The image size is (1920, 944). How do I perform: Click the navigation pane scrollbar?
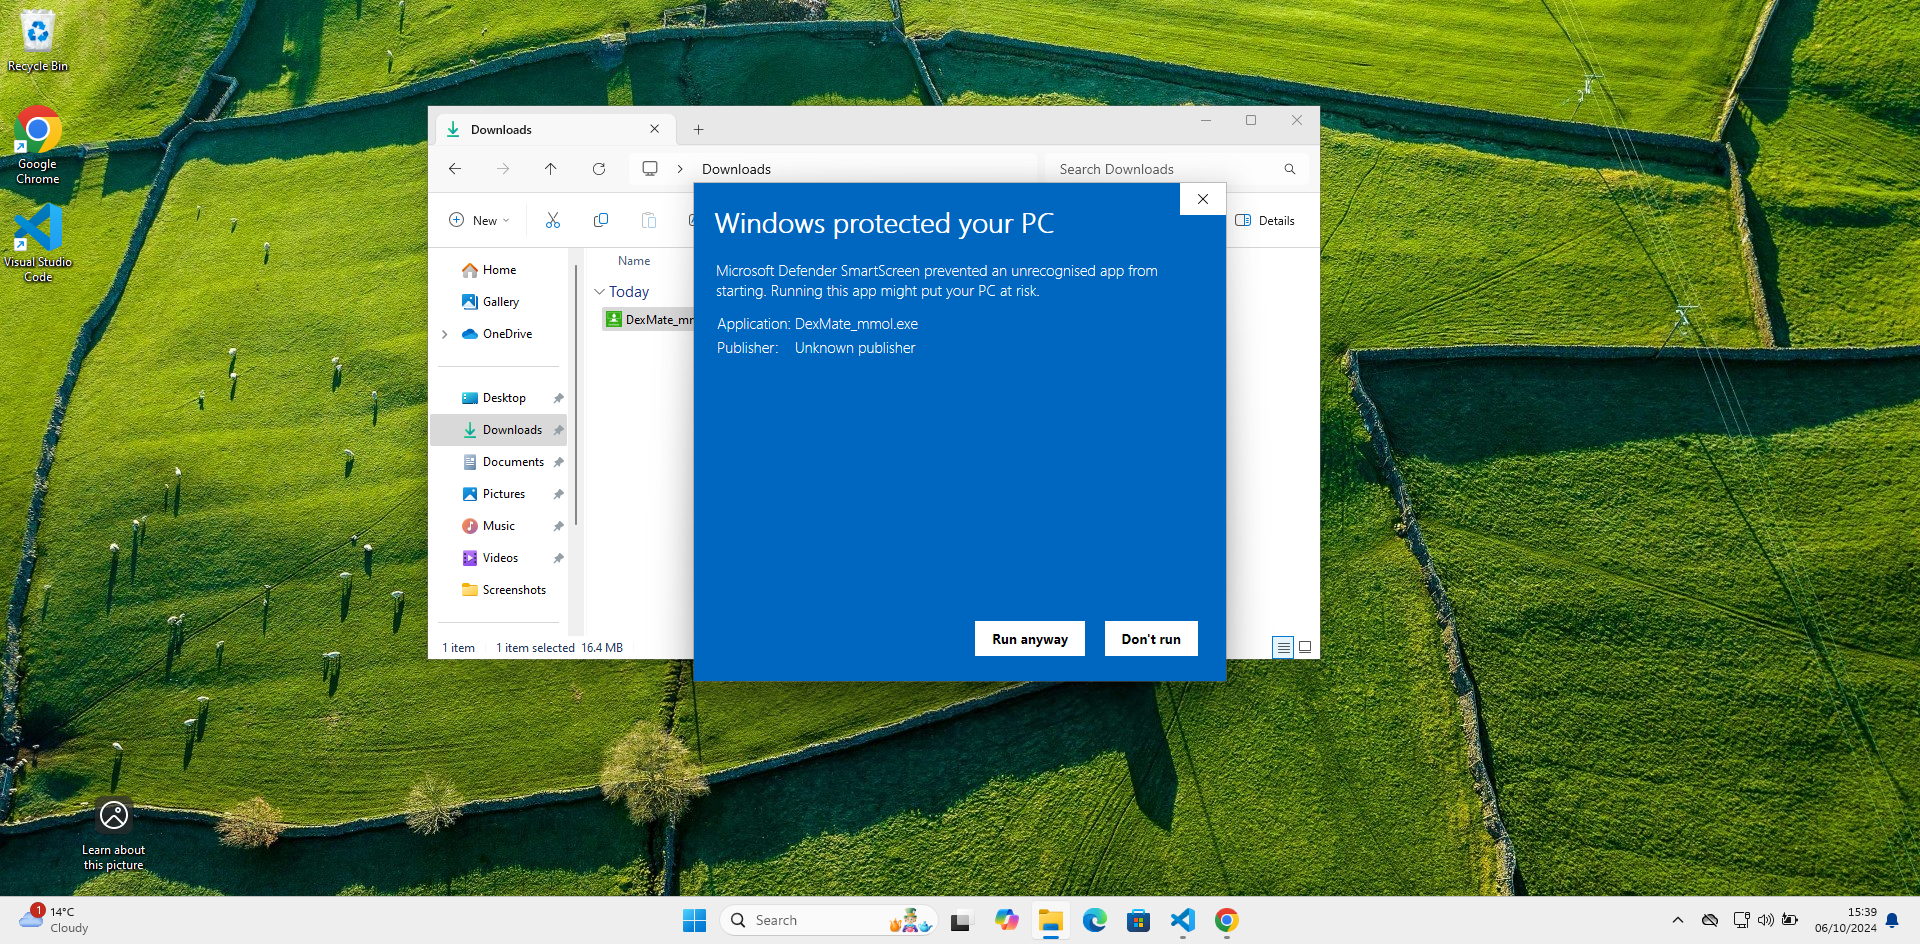[577, 394]
